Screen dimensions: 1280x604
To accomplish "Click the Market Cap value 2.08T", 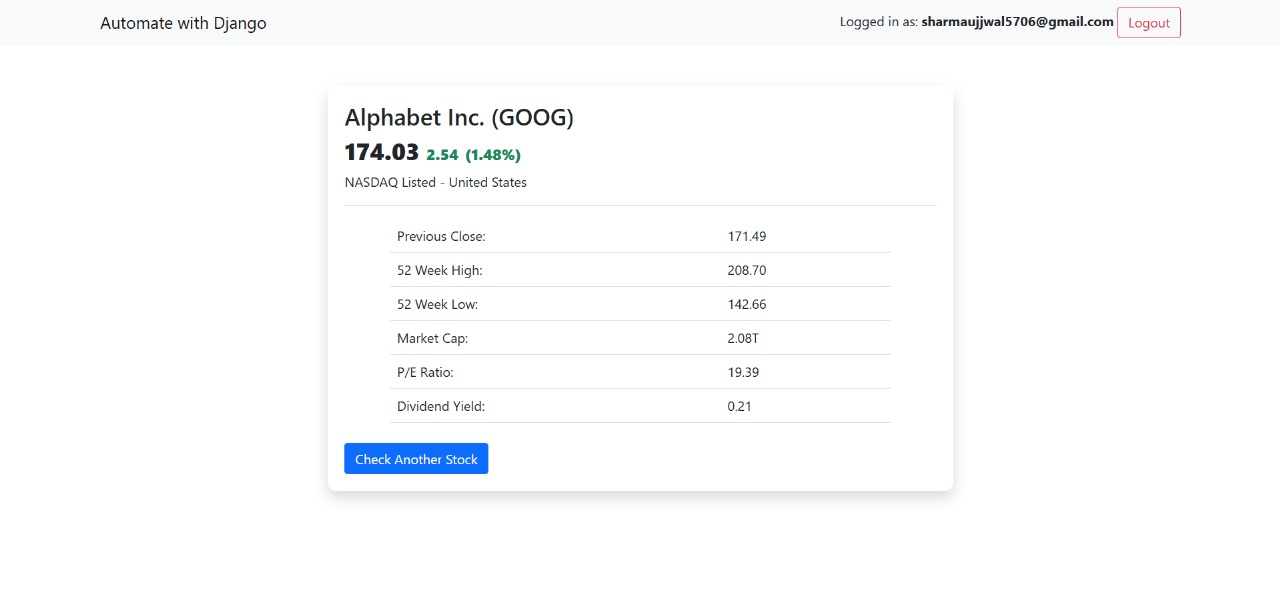I will pyautogui.click(x=743, y=339).
